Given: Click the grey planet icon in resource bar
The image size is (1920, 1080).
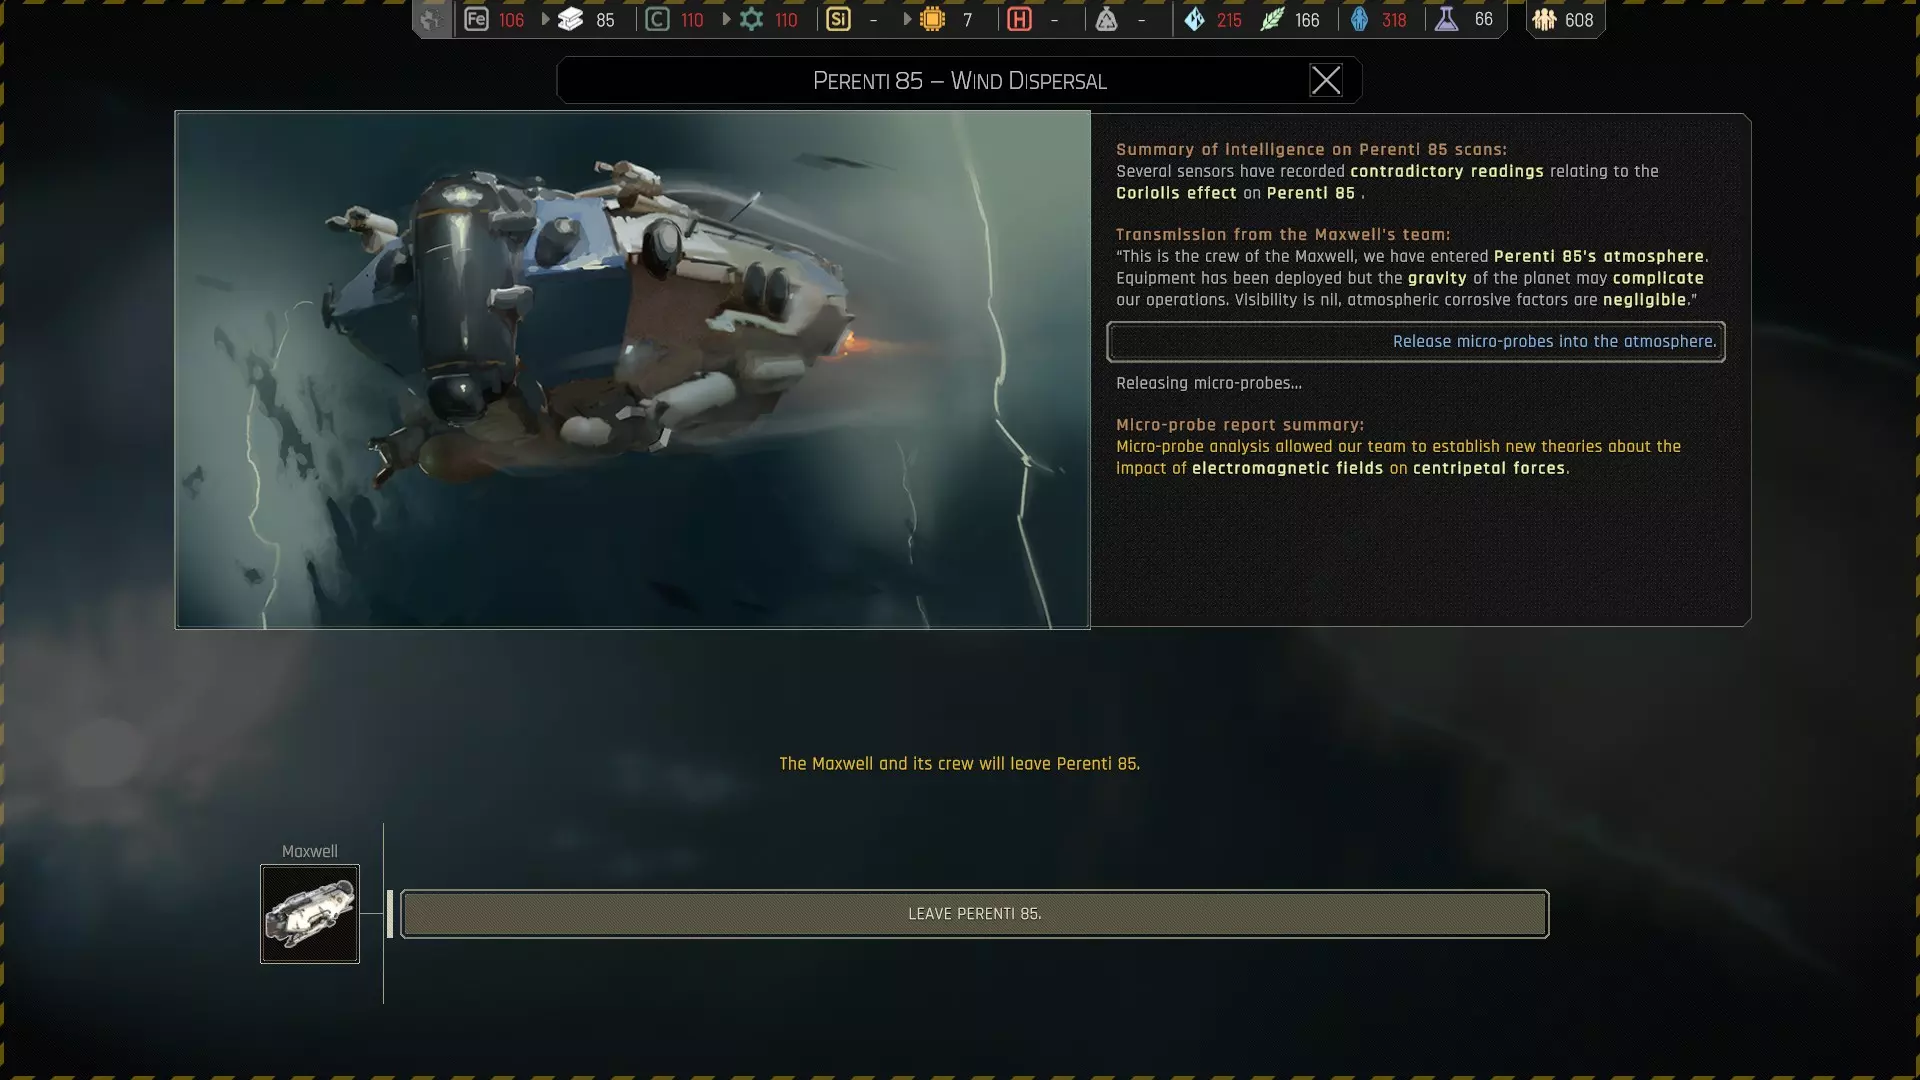Looking at the screenshot, I should tap(431, 19).
